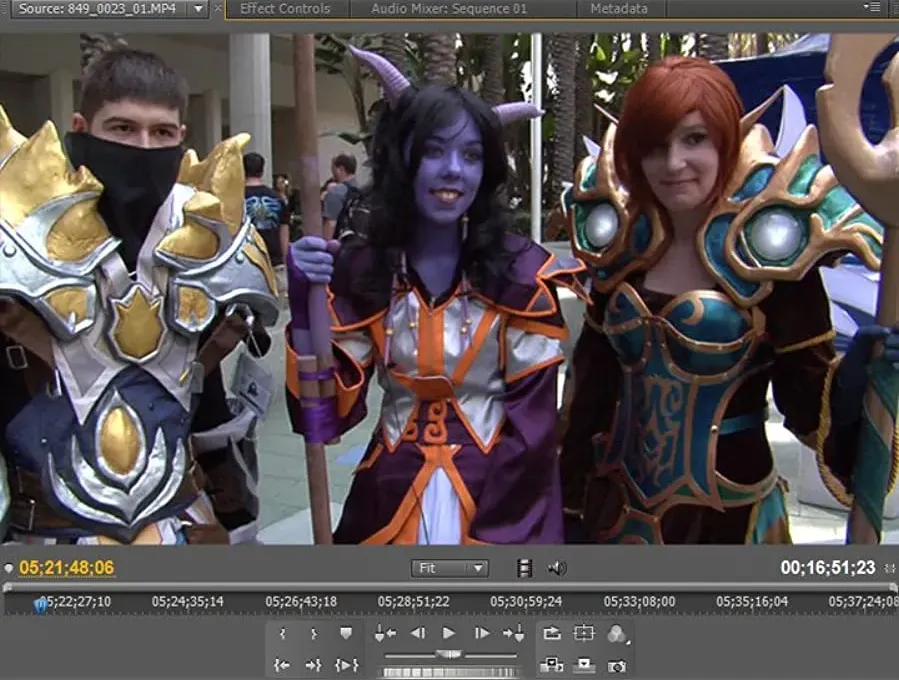Image resolution: width=899 pixels, height=680 pixels.
Task: Click the Set In Point button
Action: [x=282, y=634]
